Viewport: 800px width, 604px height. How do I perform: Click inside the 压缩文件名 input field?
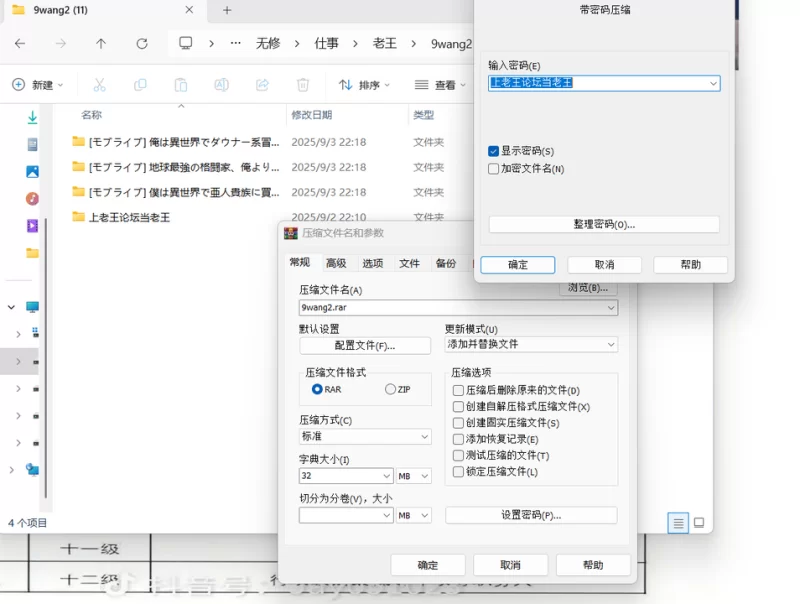450,308
